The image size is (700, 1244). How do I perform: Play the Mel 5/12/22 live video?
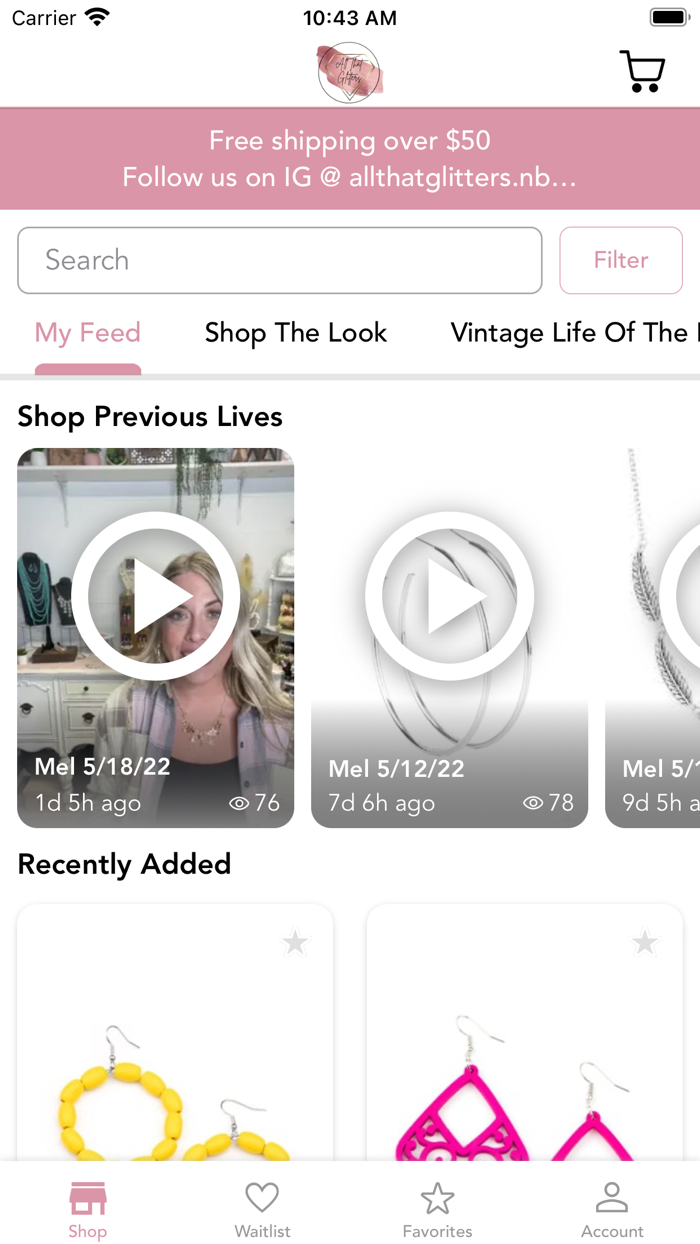[449, 596]
